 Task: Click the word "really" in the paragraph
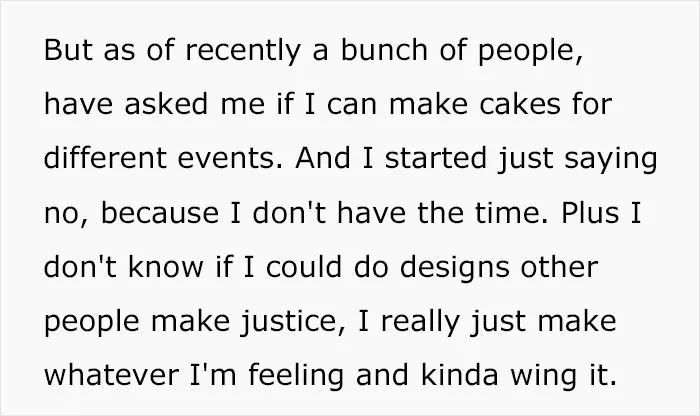420,321
